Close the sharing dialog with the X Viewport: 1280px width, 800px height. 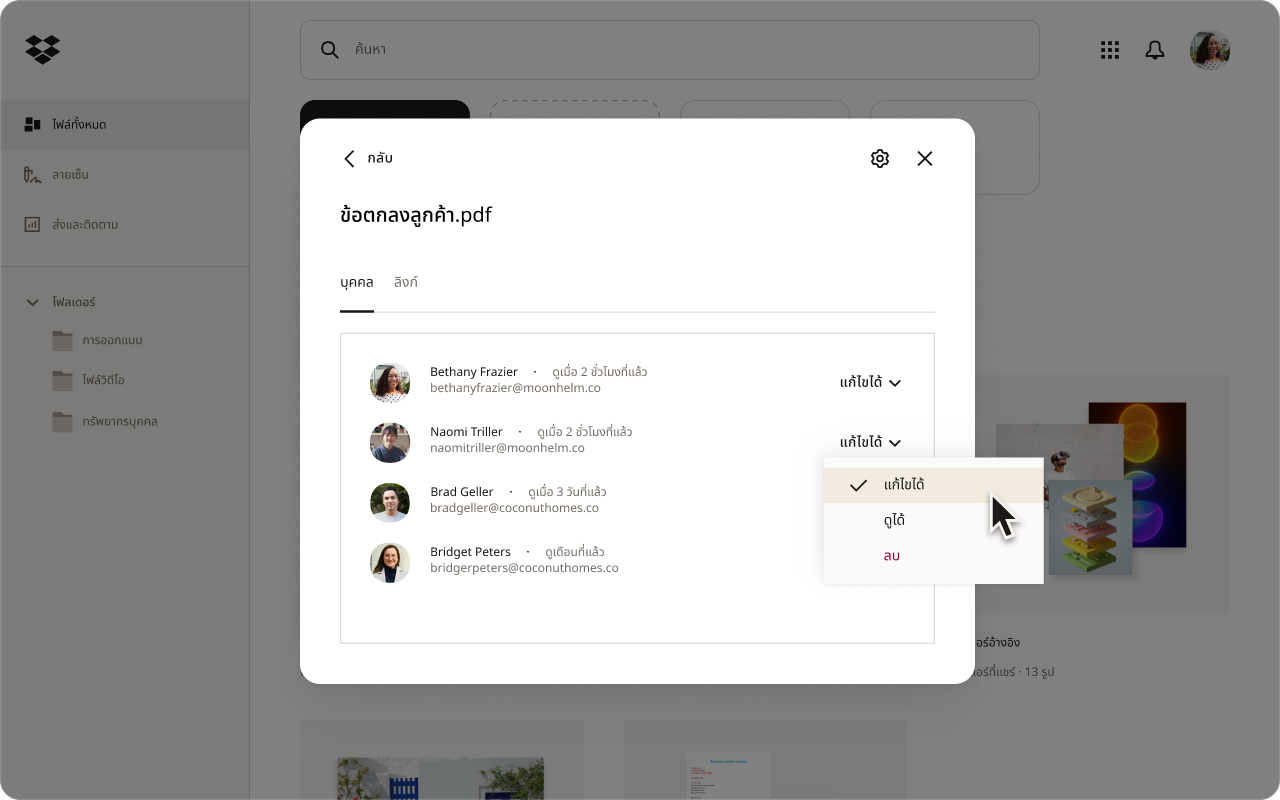coord(925,158)
